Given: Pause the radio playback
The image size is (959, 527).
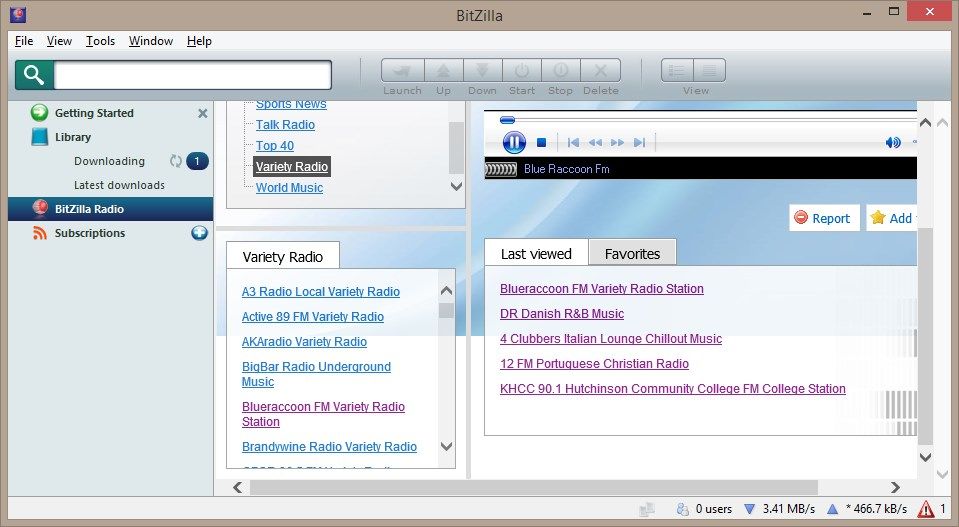Looking at the screenshot, I should tap(514, 142).
